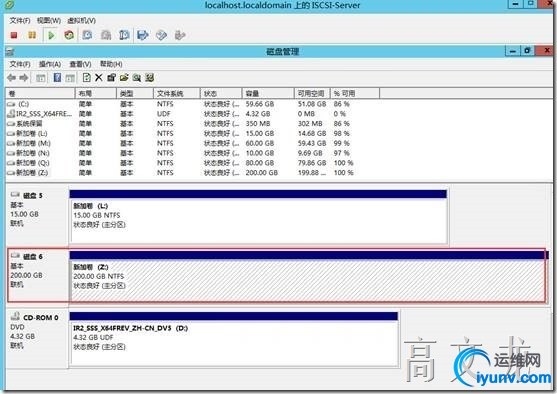
Task: Click the CD-ROM 0 drive icon
Action: (15, 316)
